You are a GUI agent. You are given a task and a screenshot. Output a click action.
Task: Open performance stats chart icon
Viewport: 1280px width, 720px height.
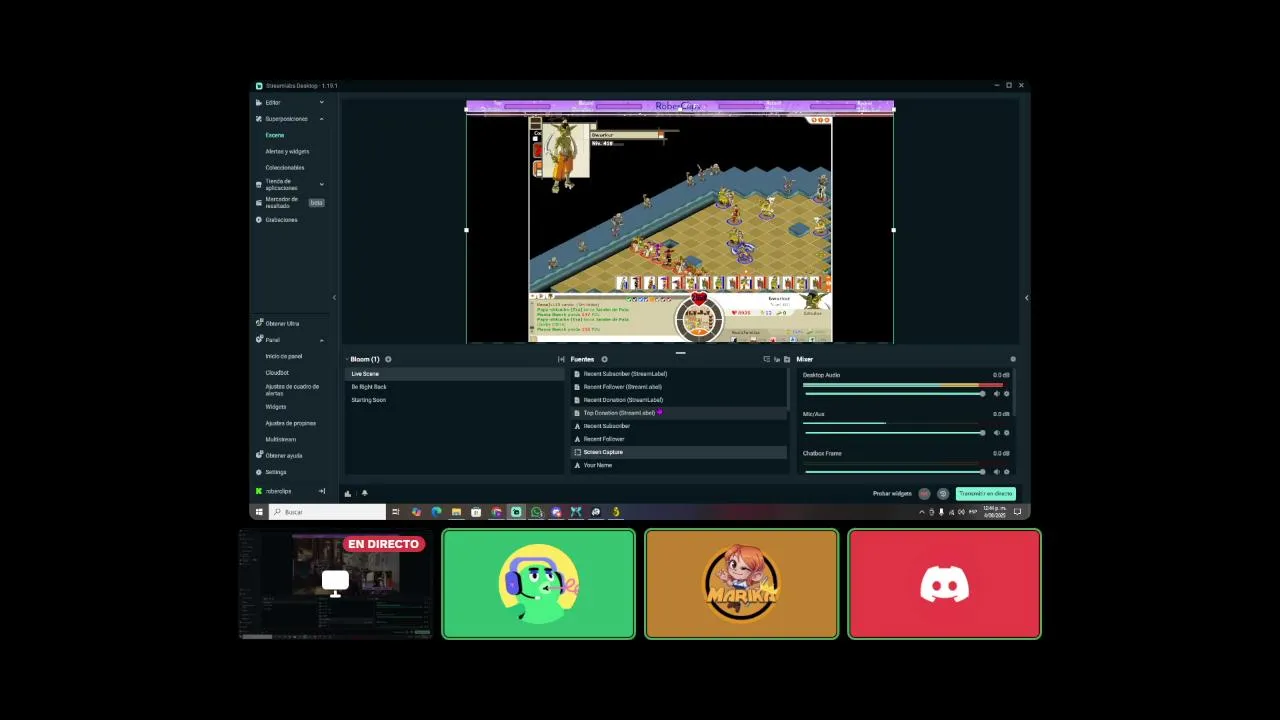[348, 493]
